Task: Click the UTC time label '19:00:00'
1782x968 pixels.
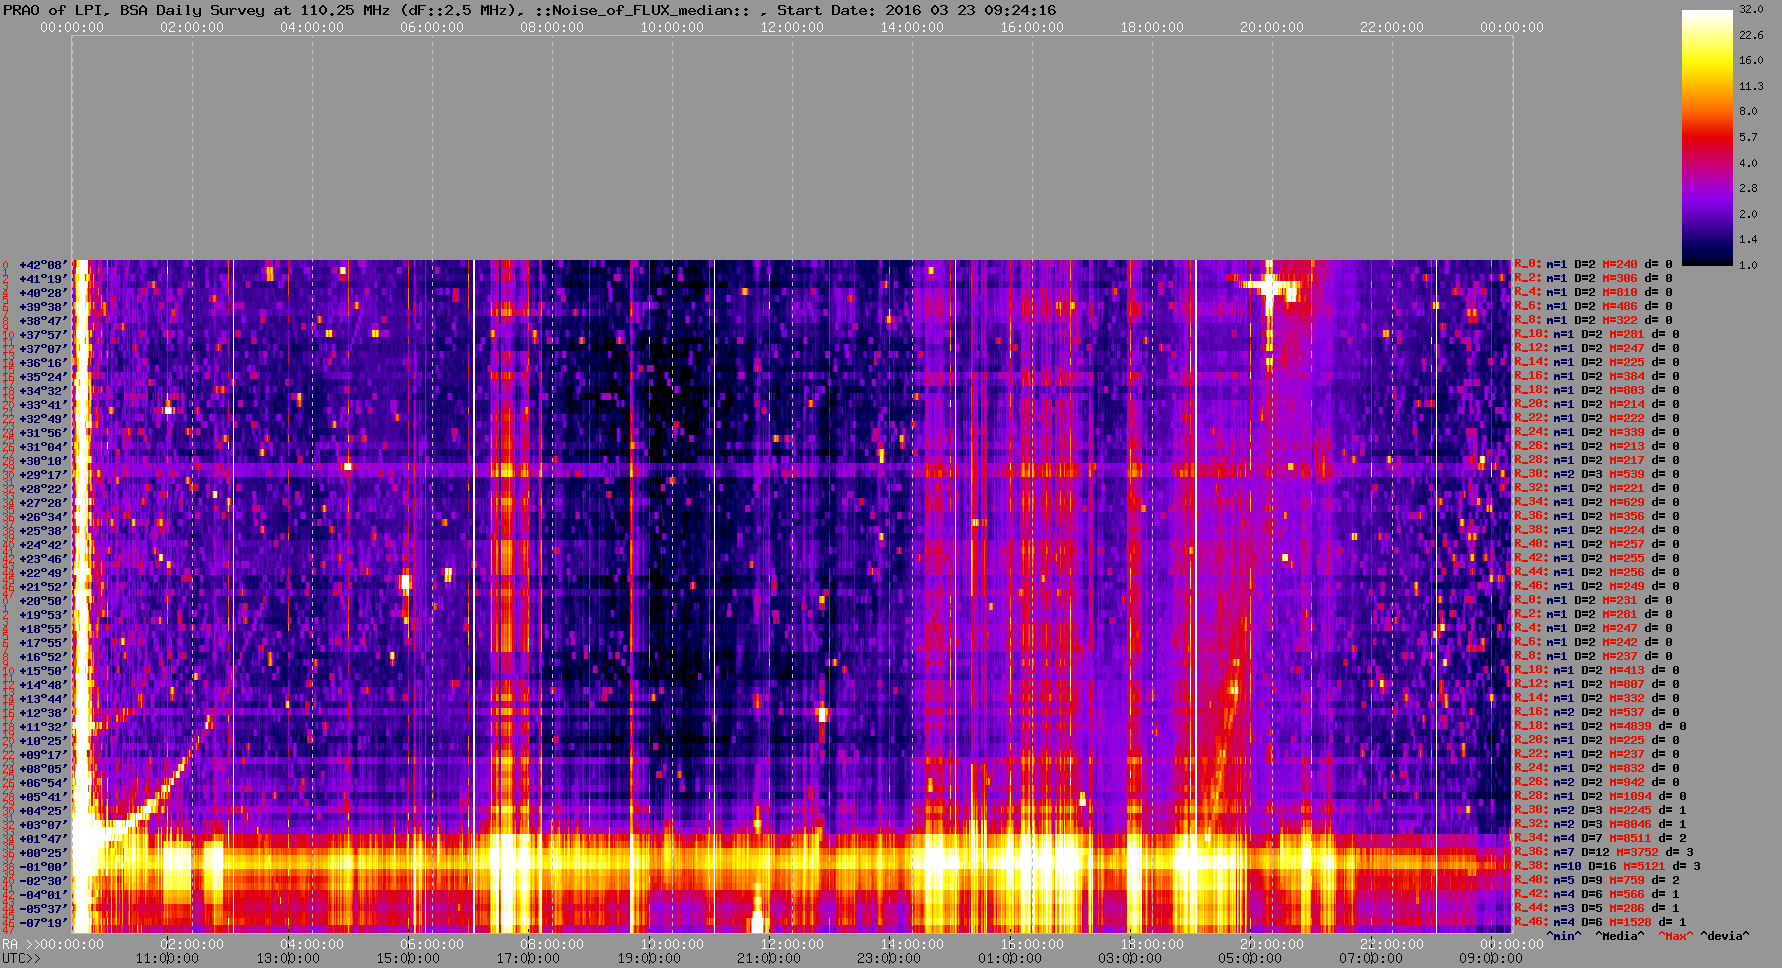Action: (x=648, y=959)
